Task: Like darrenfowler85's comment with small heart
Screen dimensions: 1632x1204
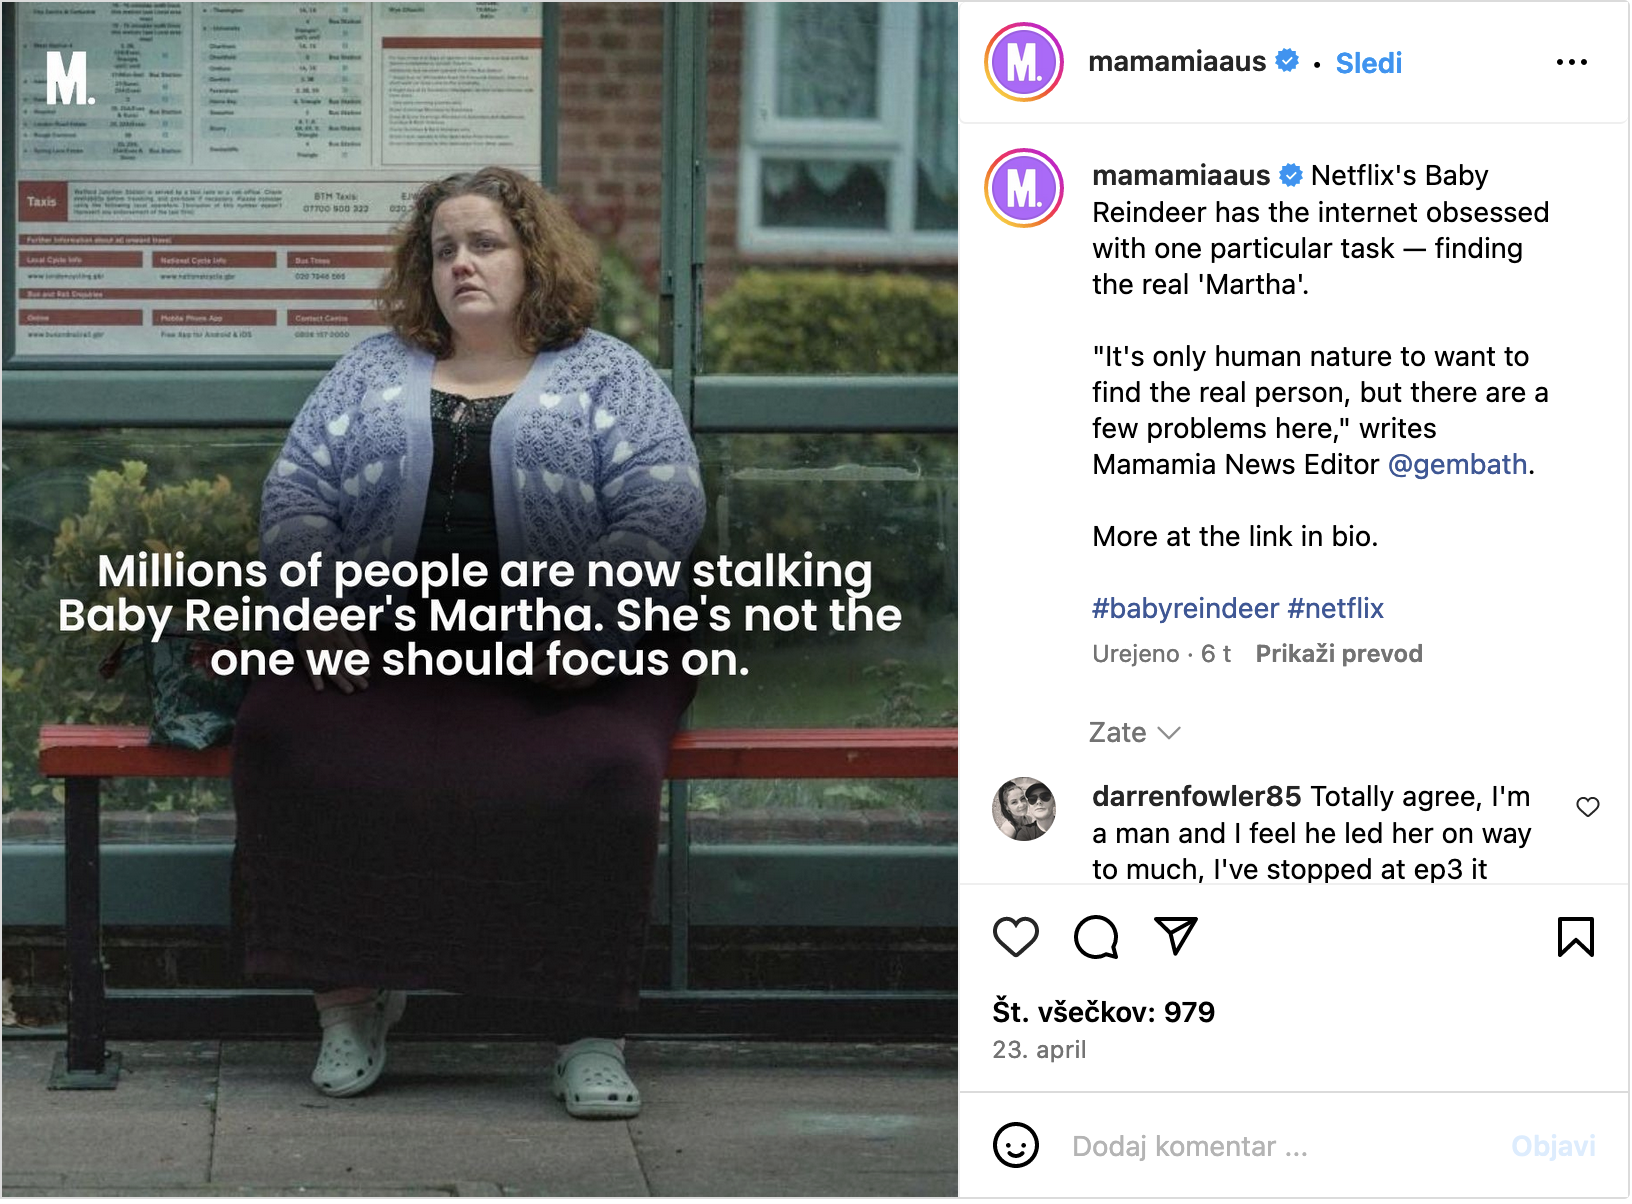Action: 1587,806
